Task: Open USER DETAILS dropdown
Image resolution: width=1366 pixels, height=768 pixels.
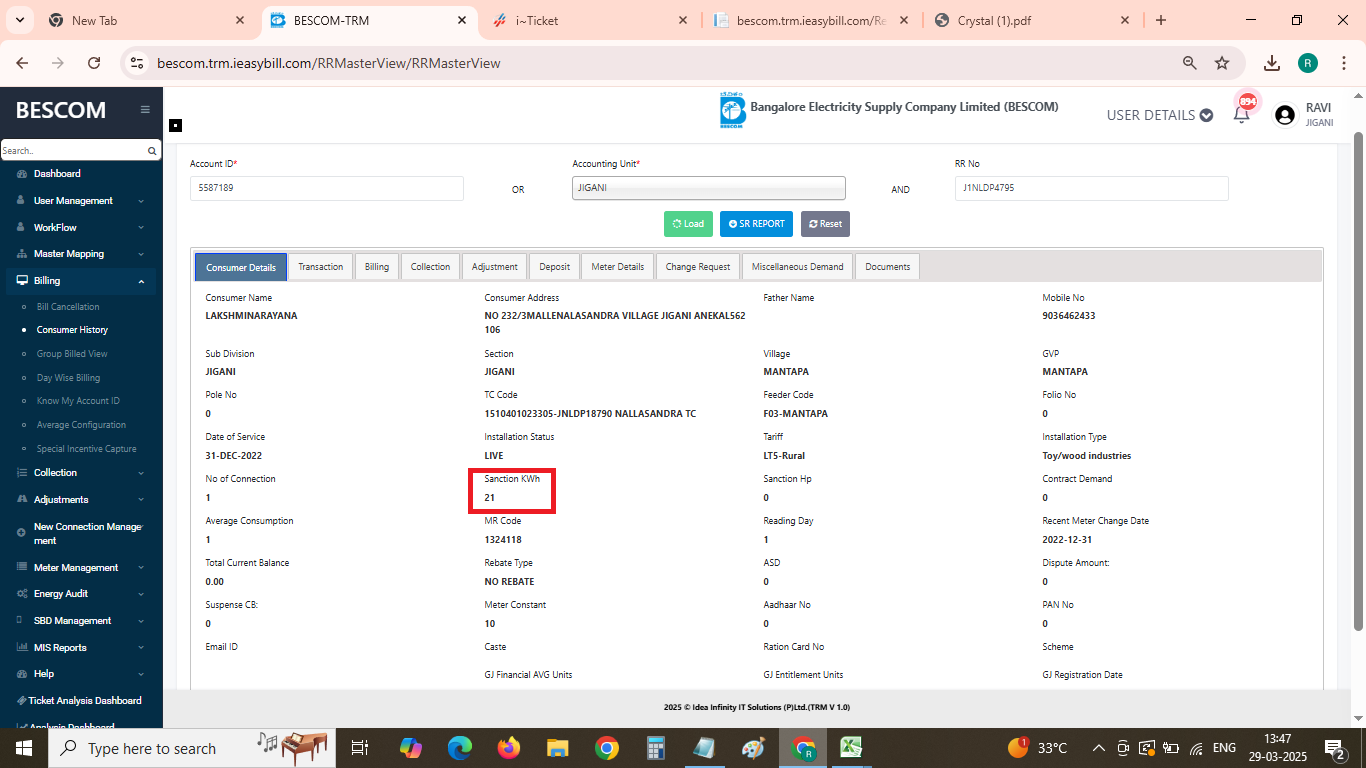Action: pos(1160,115)
